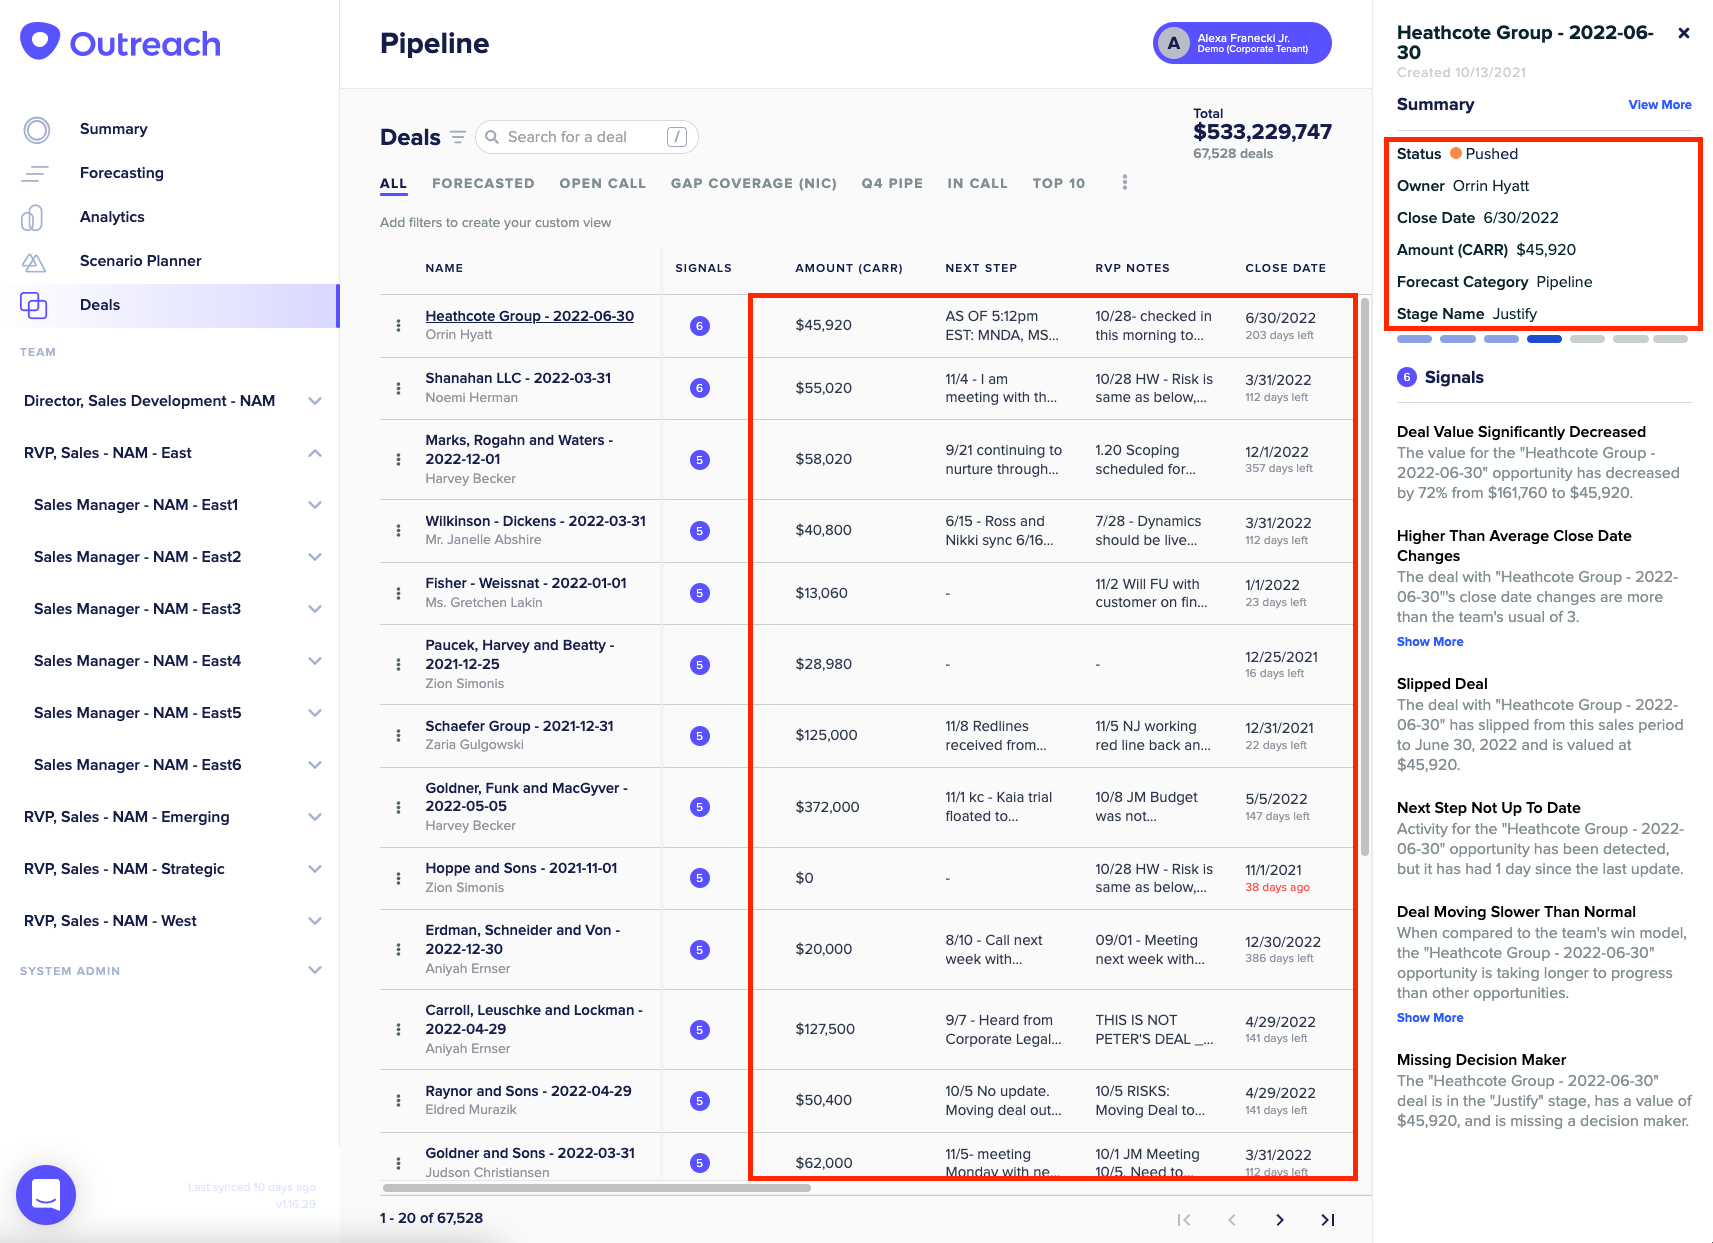Go to the next page of deals
Viewport: 1713px width, 1243px height.
pyautogui.click(x=1280, y=1219)
